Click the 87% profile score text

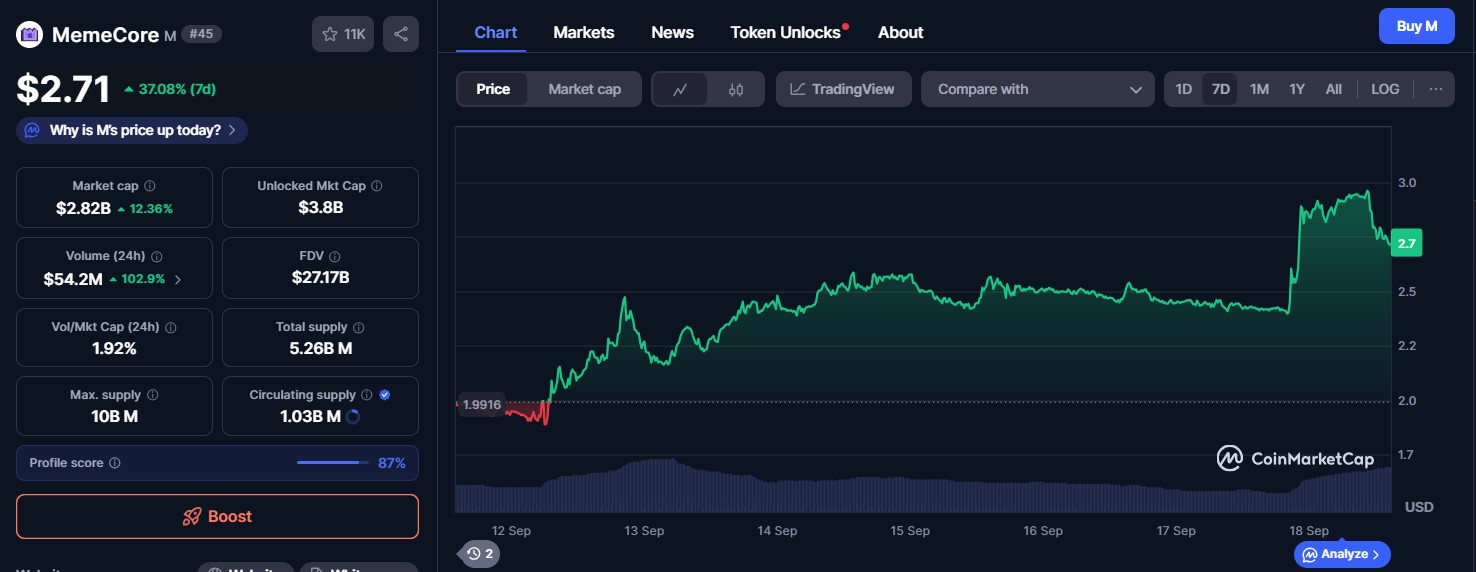tap(392, 463)
